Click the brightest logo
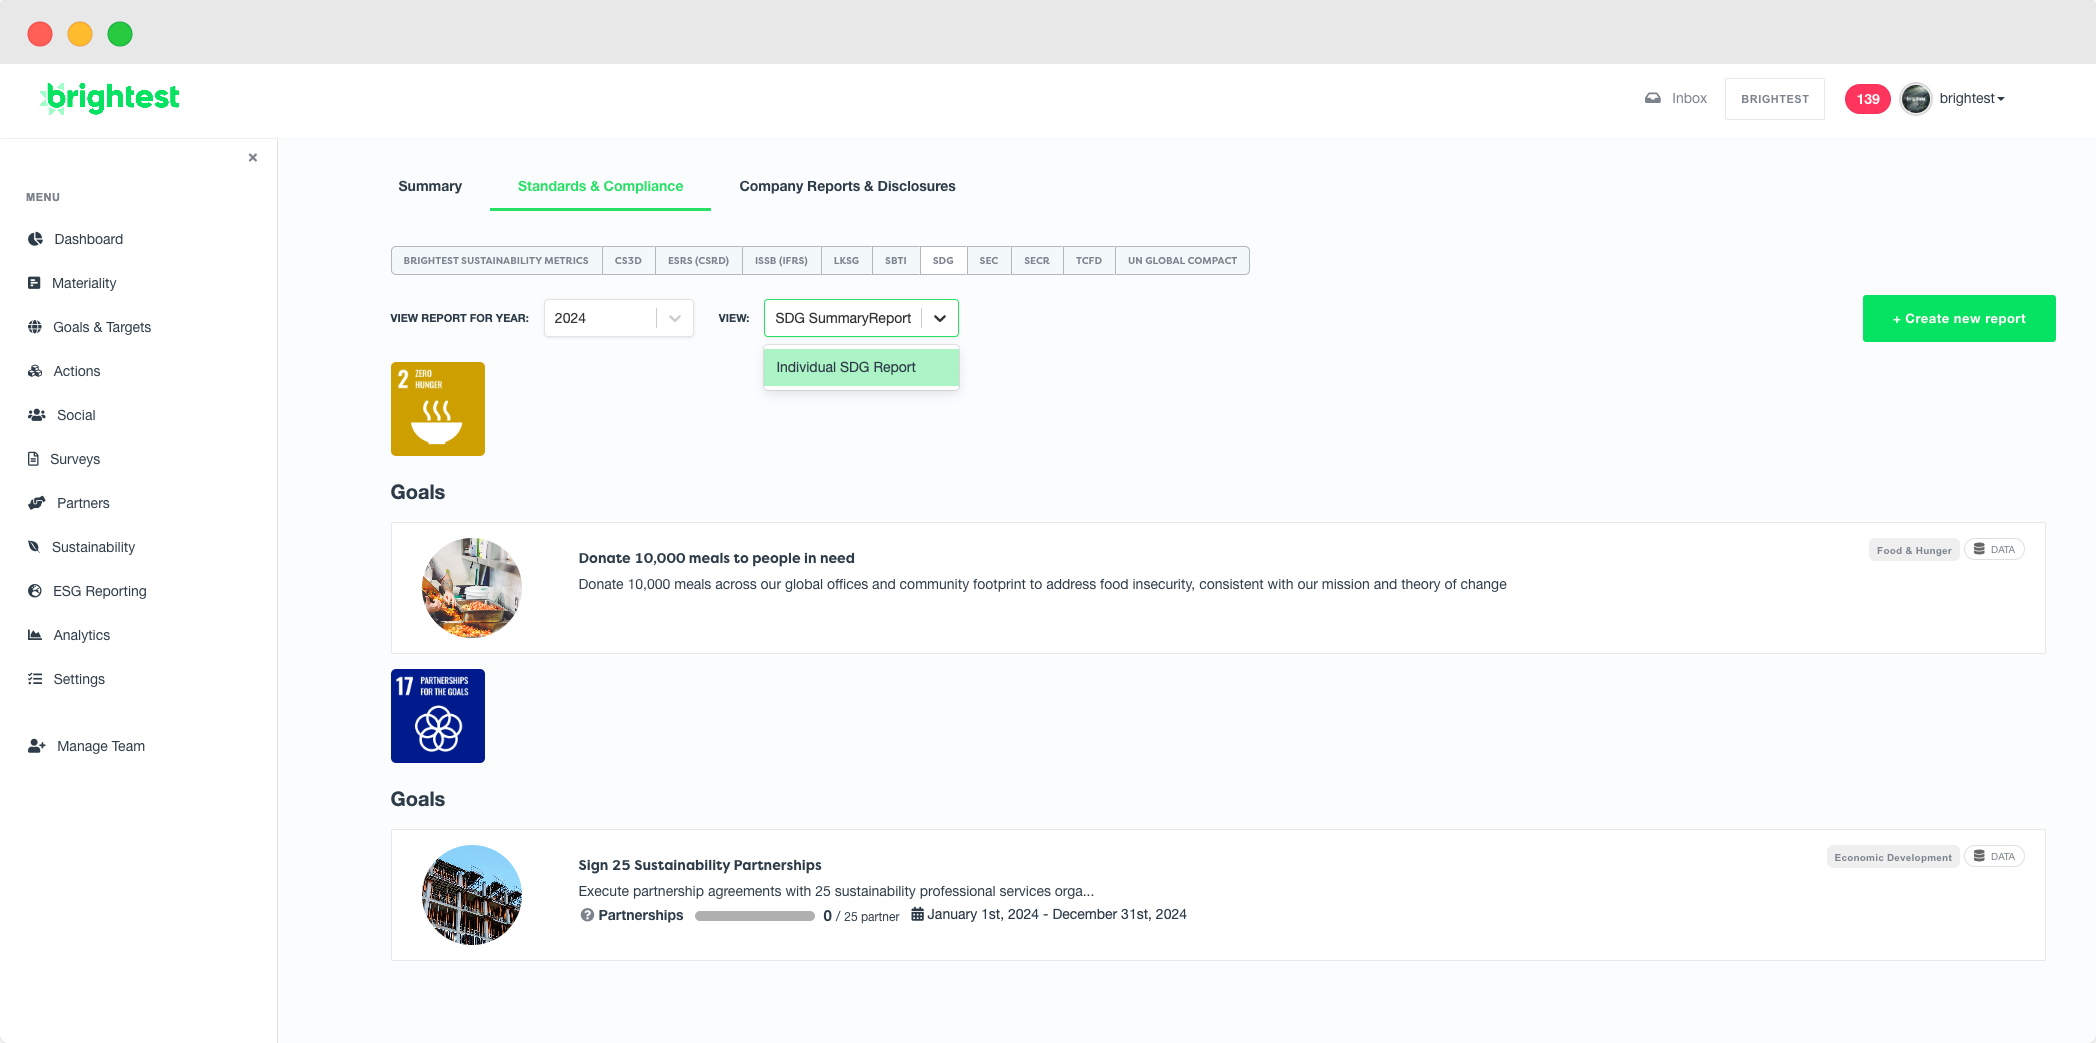This screenshot has height=1043, width=2096. pyautogui.click(x=110, y=98)
